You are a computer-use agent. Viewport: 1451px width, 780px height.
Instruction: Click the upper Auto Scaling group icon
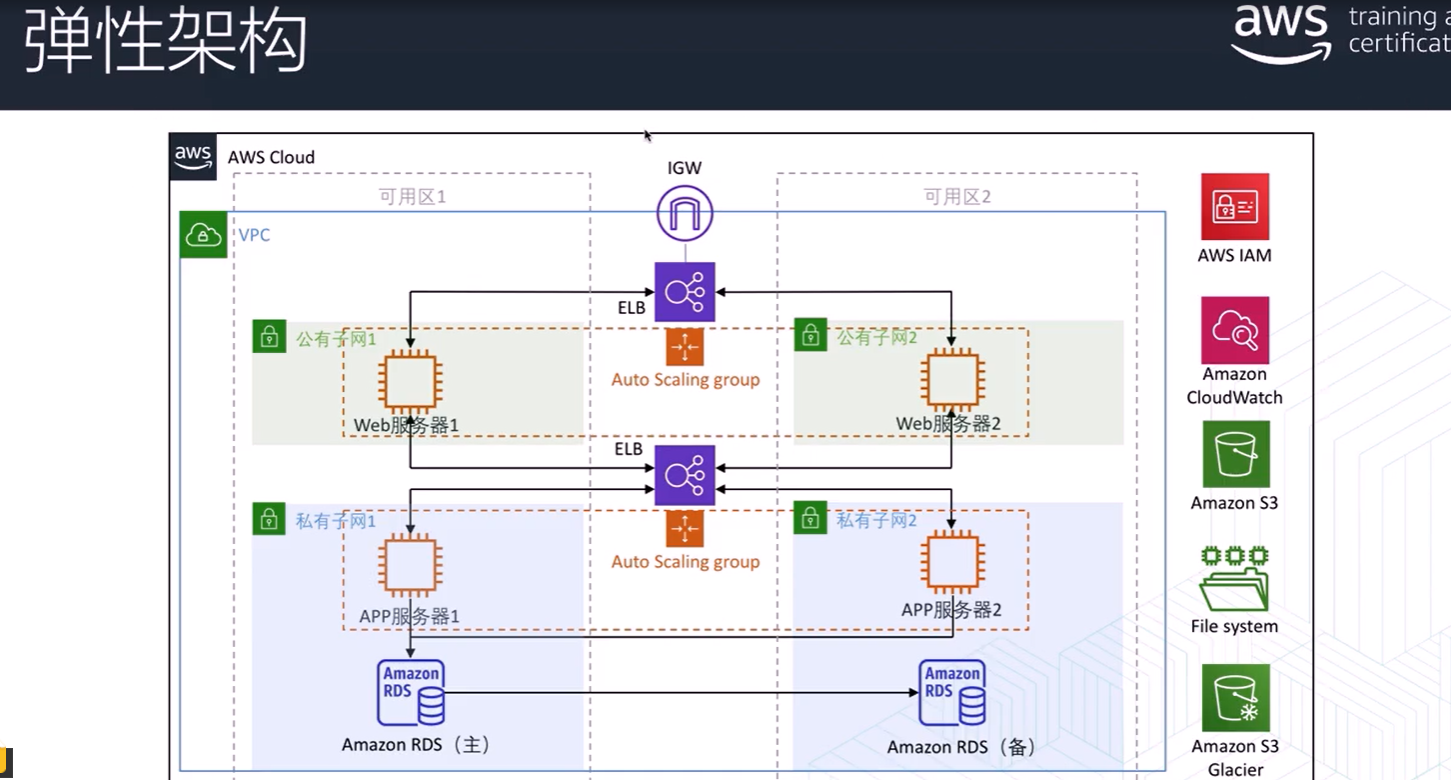685,347
